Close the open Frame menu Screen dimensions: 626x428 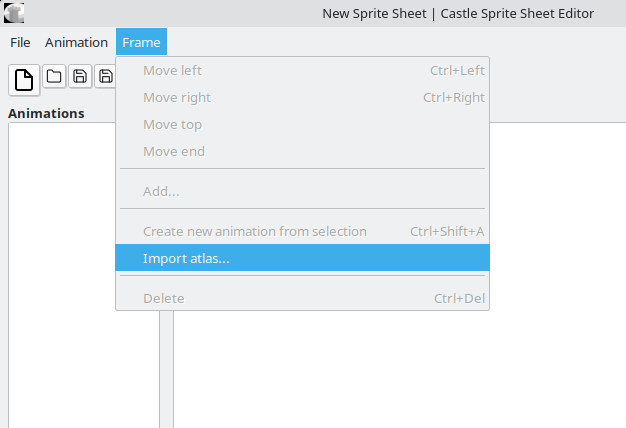(x=141, y=42)
